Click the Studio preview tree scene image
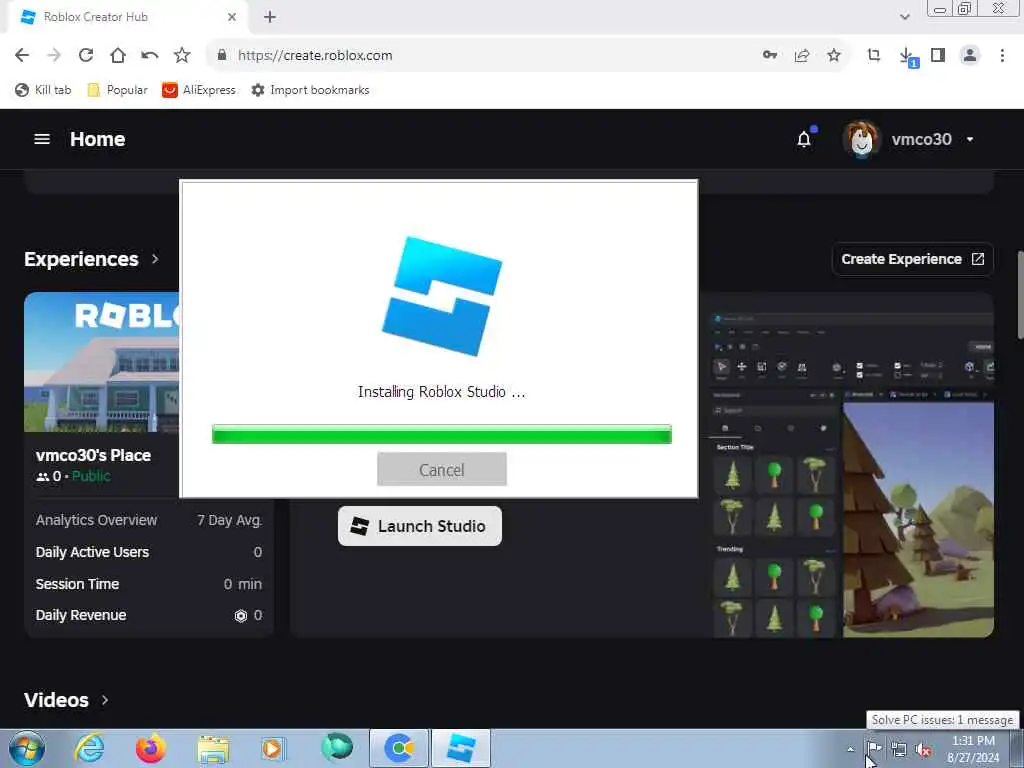1024x768 pixels. coord(918,519)
